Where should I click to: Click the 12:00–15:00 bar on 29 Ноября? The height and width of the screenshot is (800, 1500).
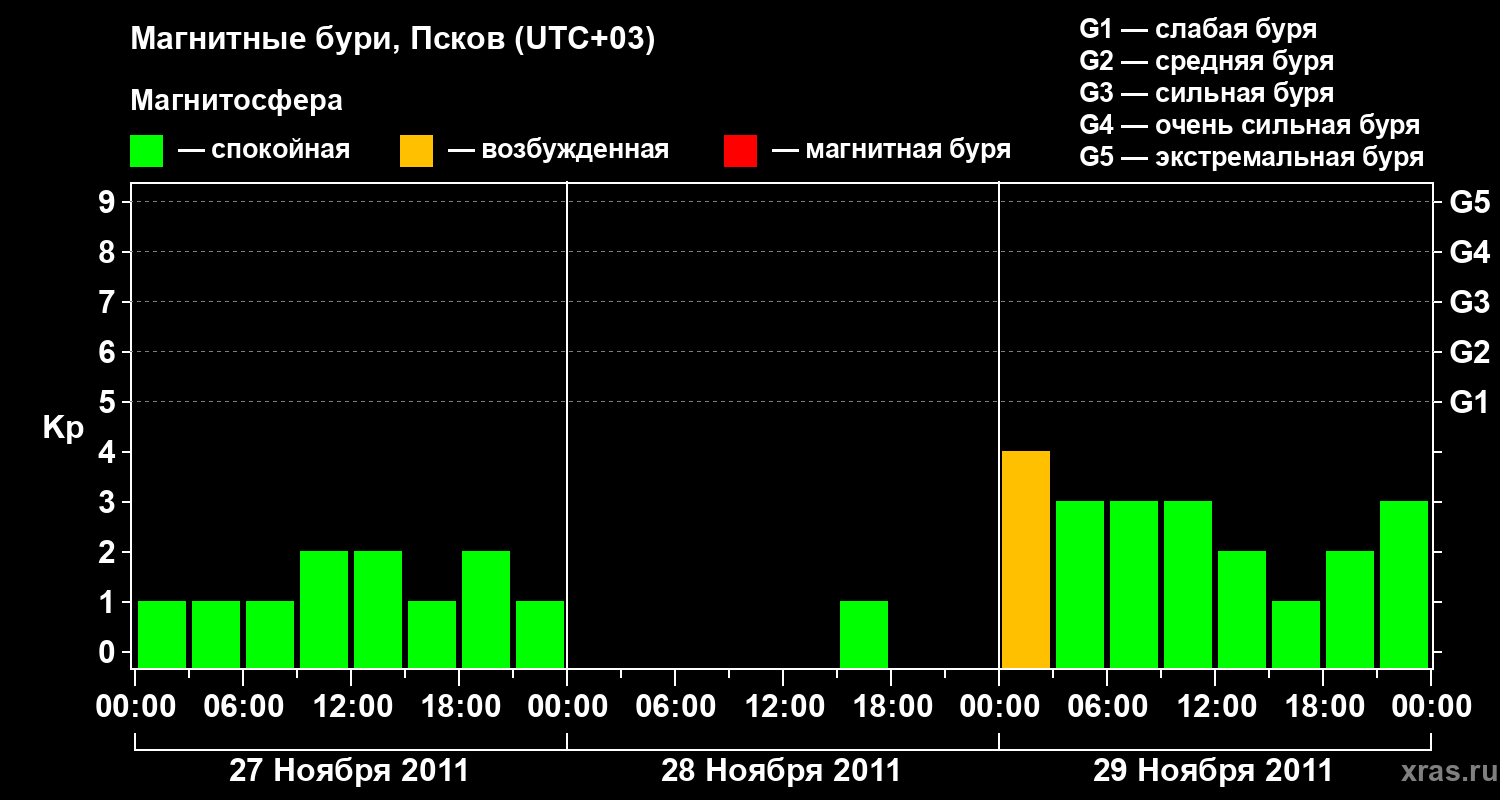[x=1242, y=609]
